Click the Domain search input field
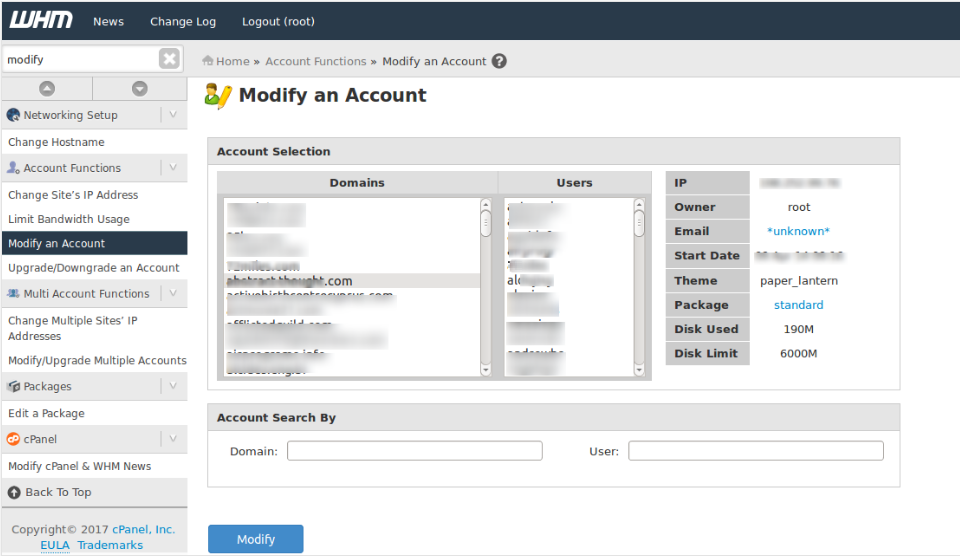Viewport: 960px width, 556px height. 414,451
